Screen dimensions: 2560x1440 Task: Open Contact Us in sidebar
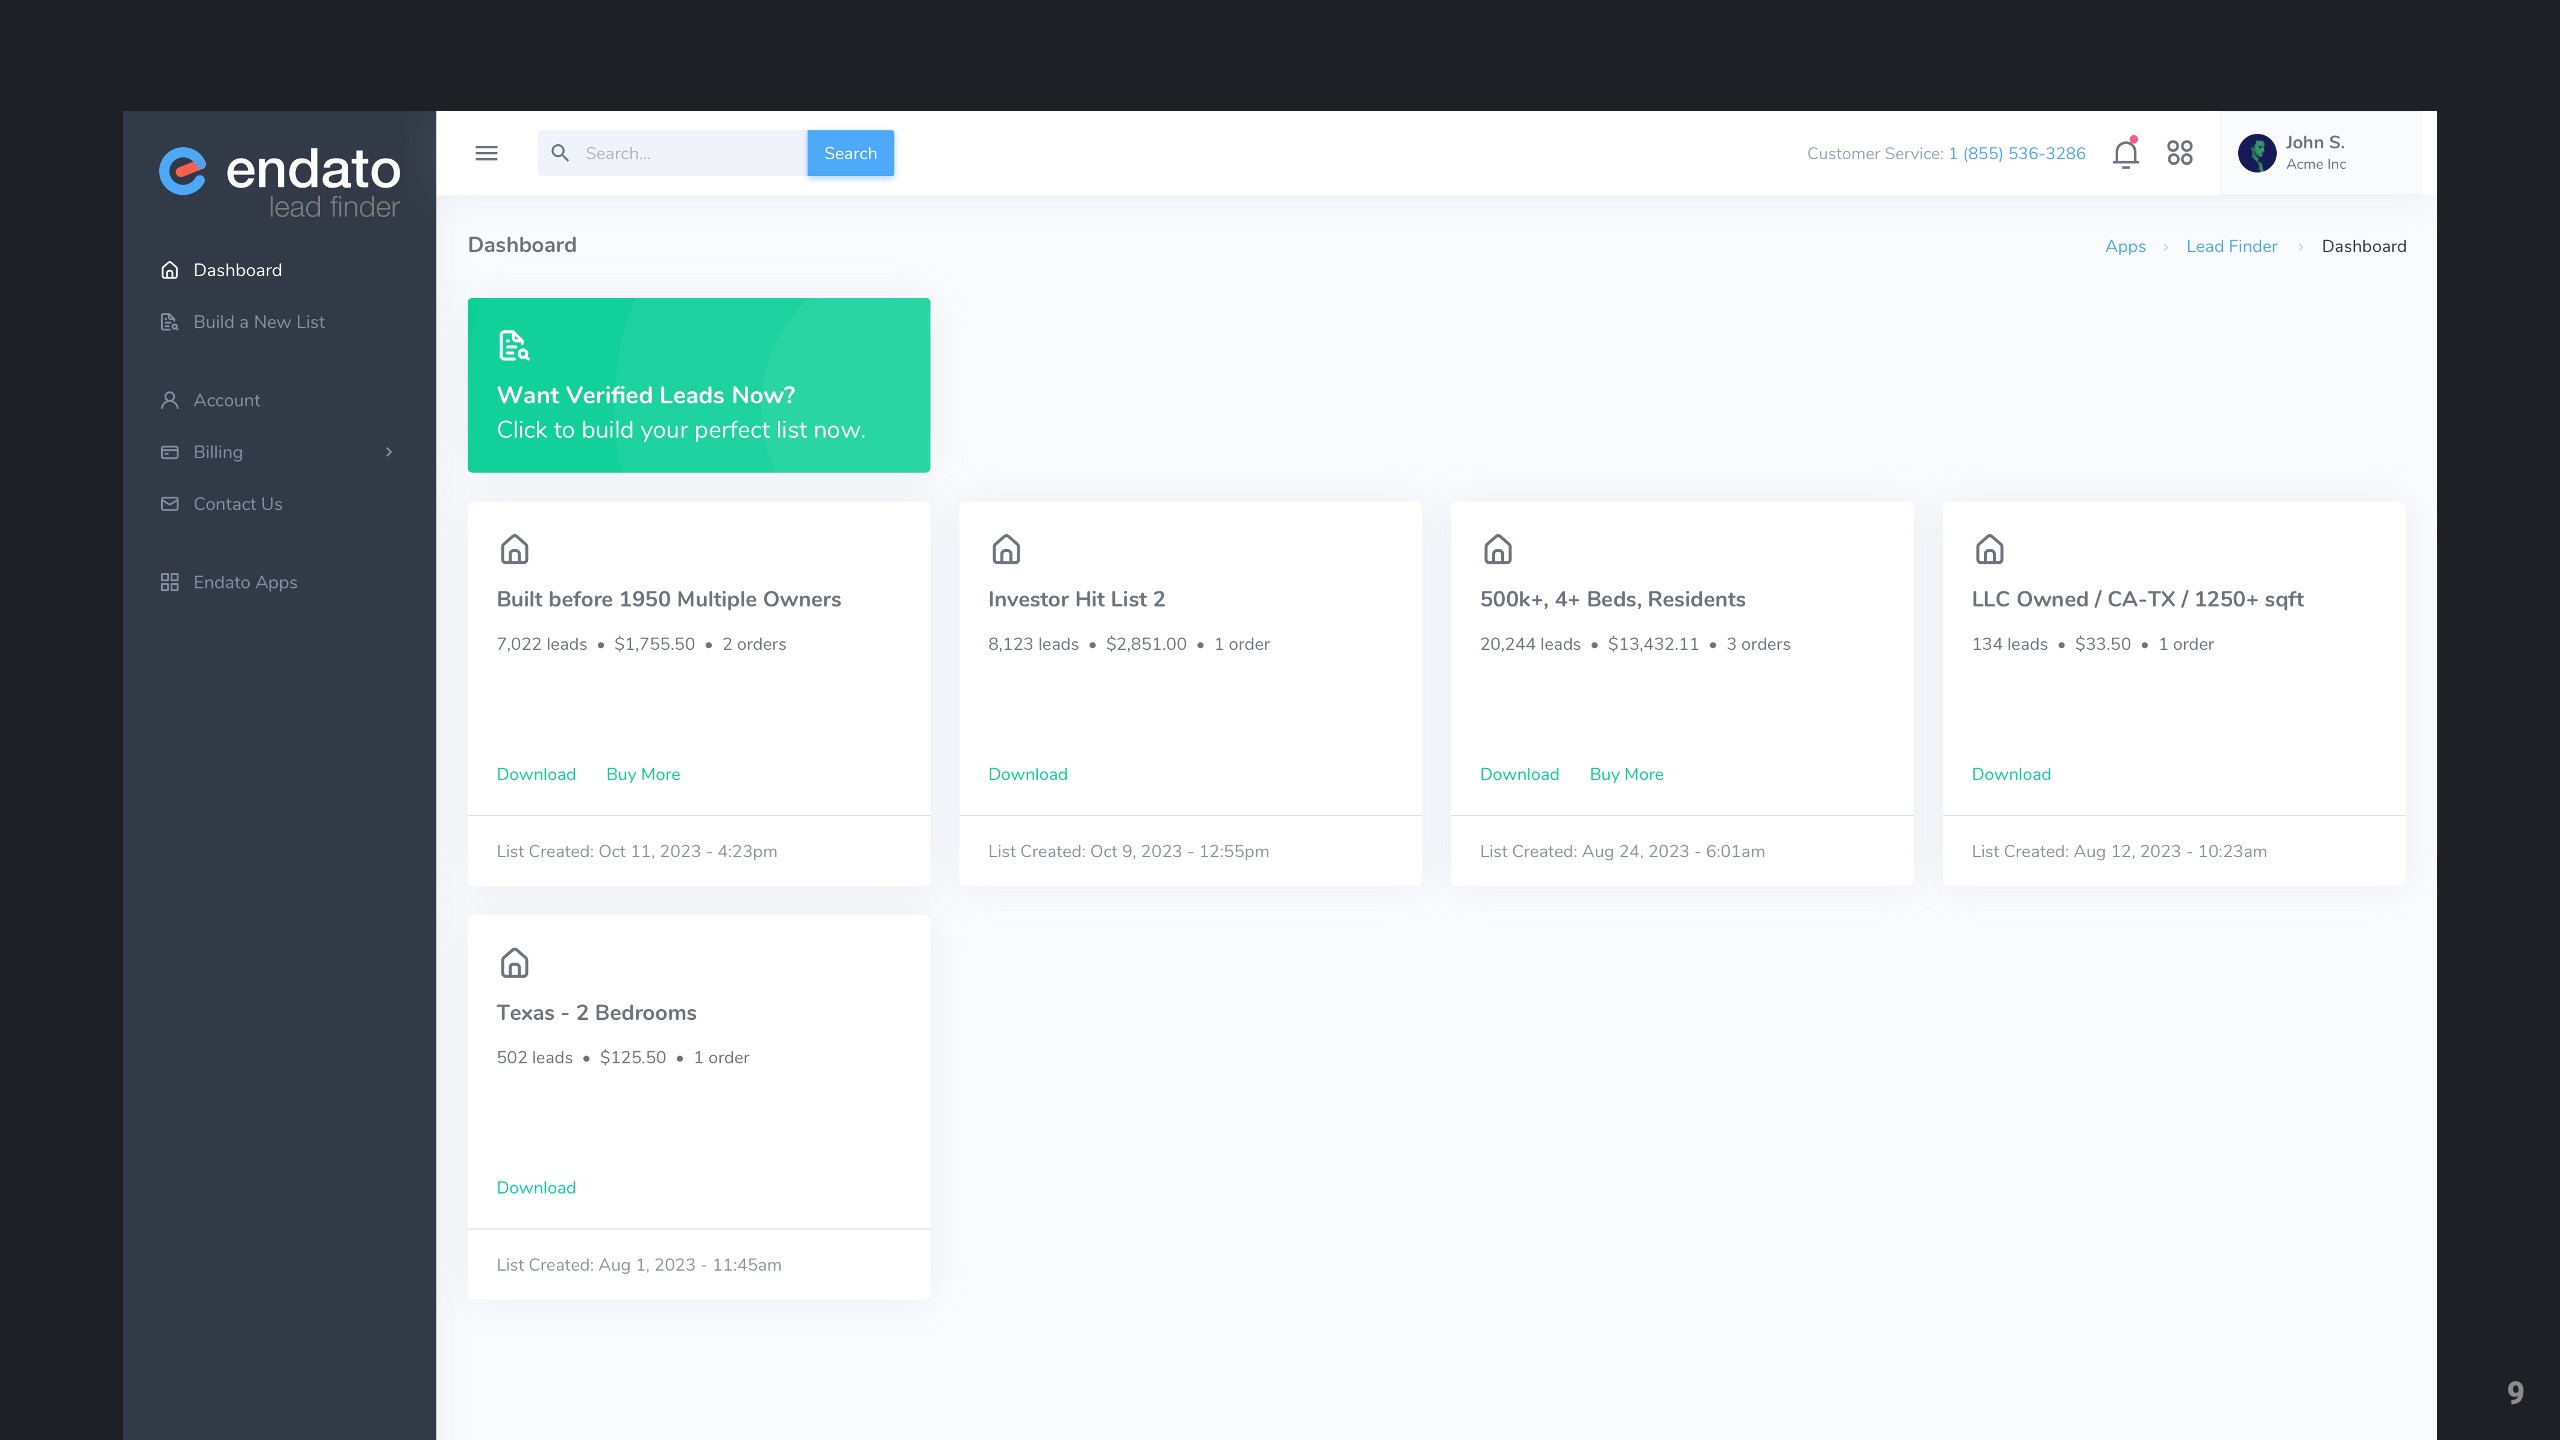(x=238, y=504)
